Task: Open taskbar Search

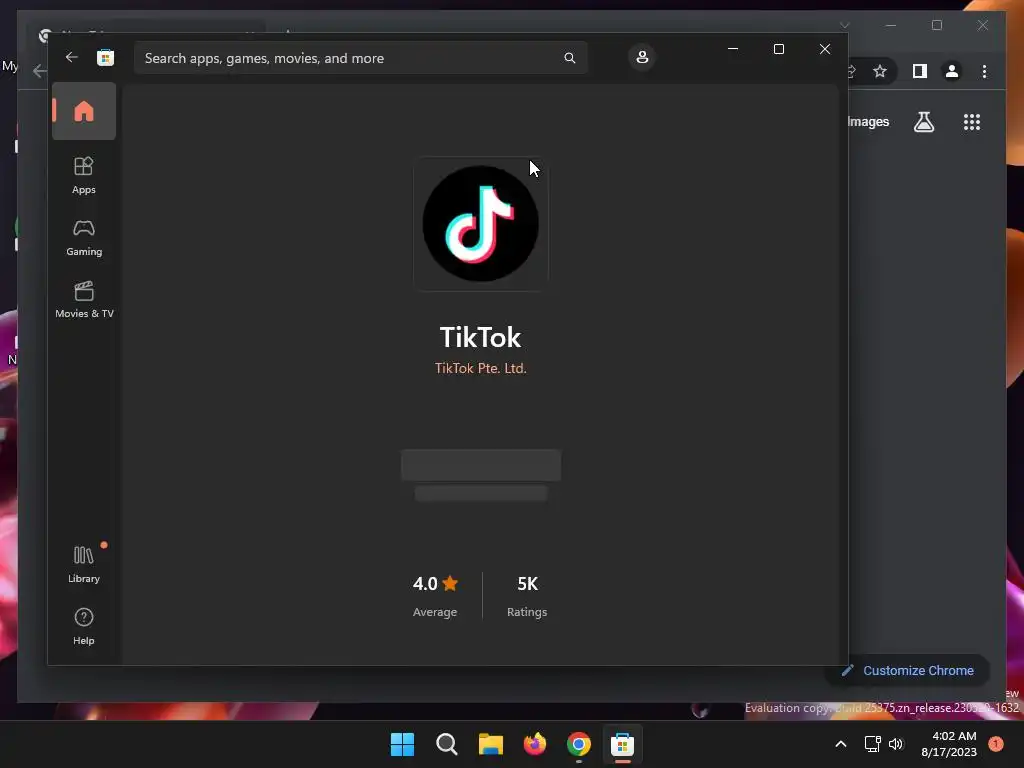Action: tap(447, 744)
